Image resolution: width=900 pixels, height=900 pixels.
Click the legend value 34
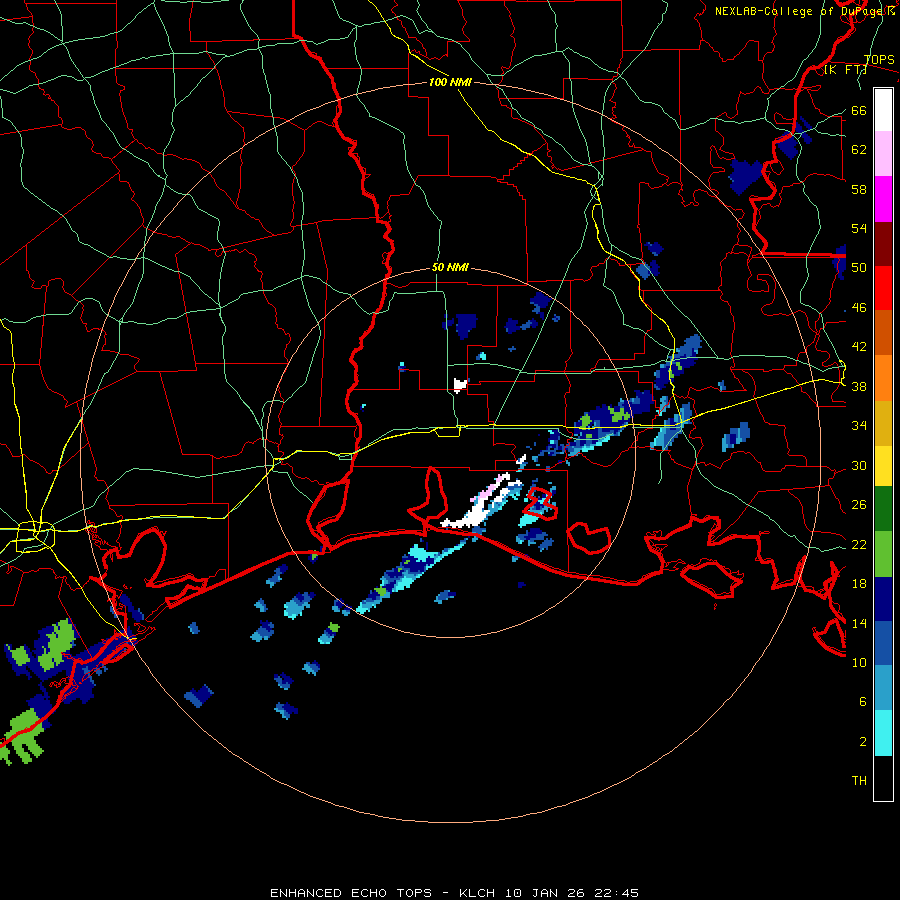(x=859, y=425)
